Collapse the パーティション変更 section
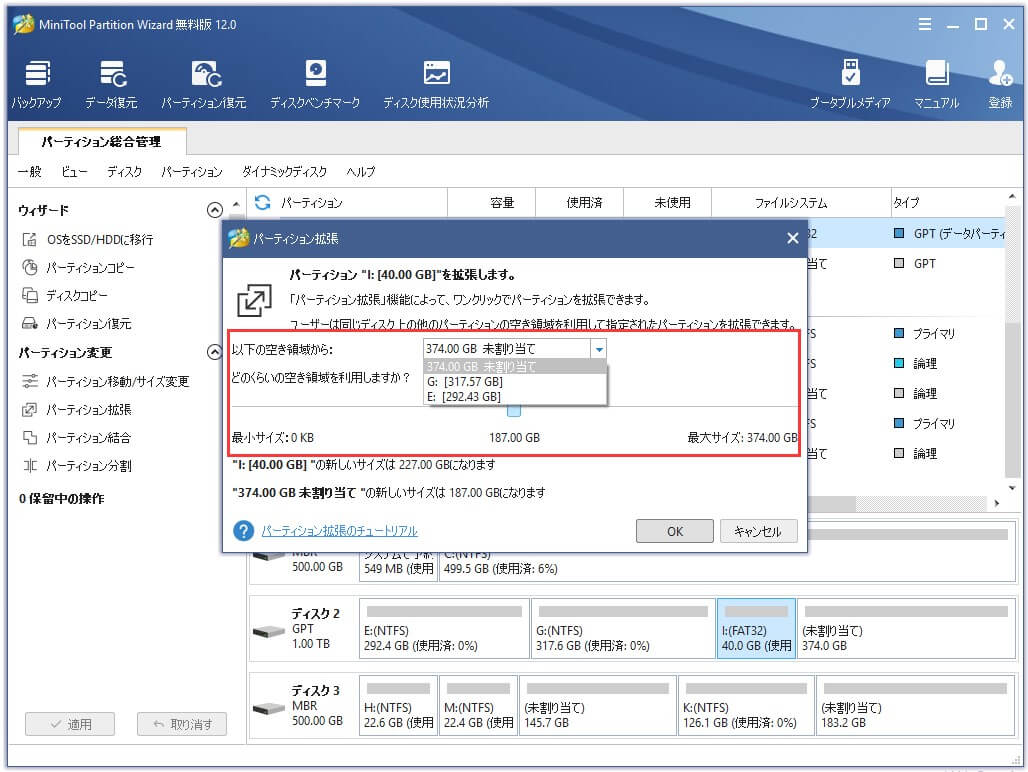 215,352
